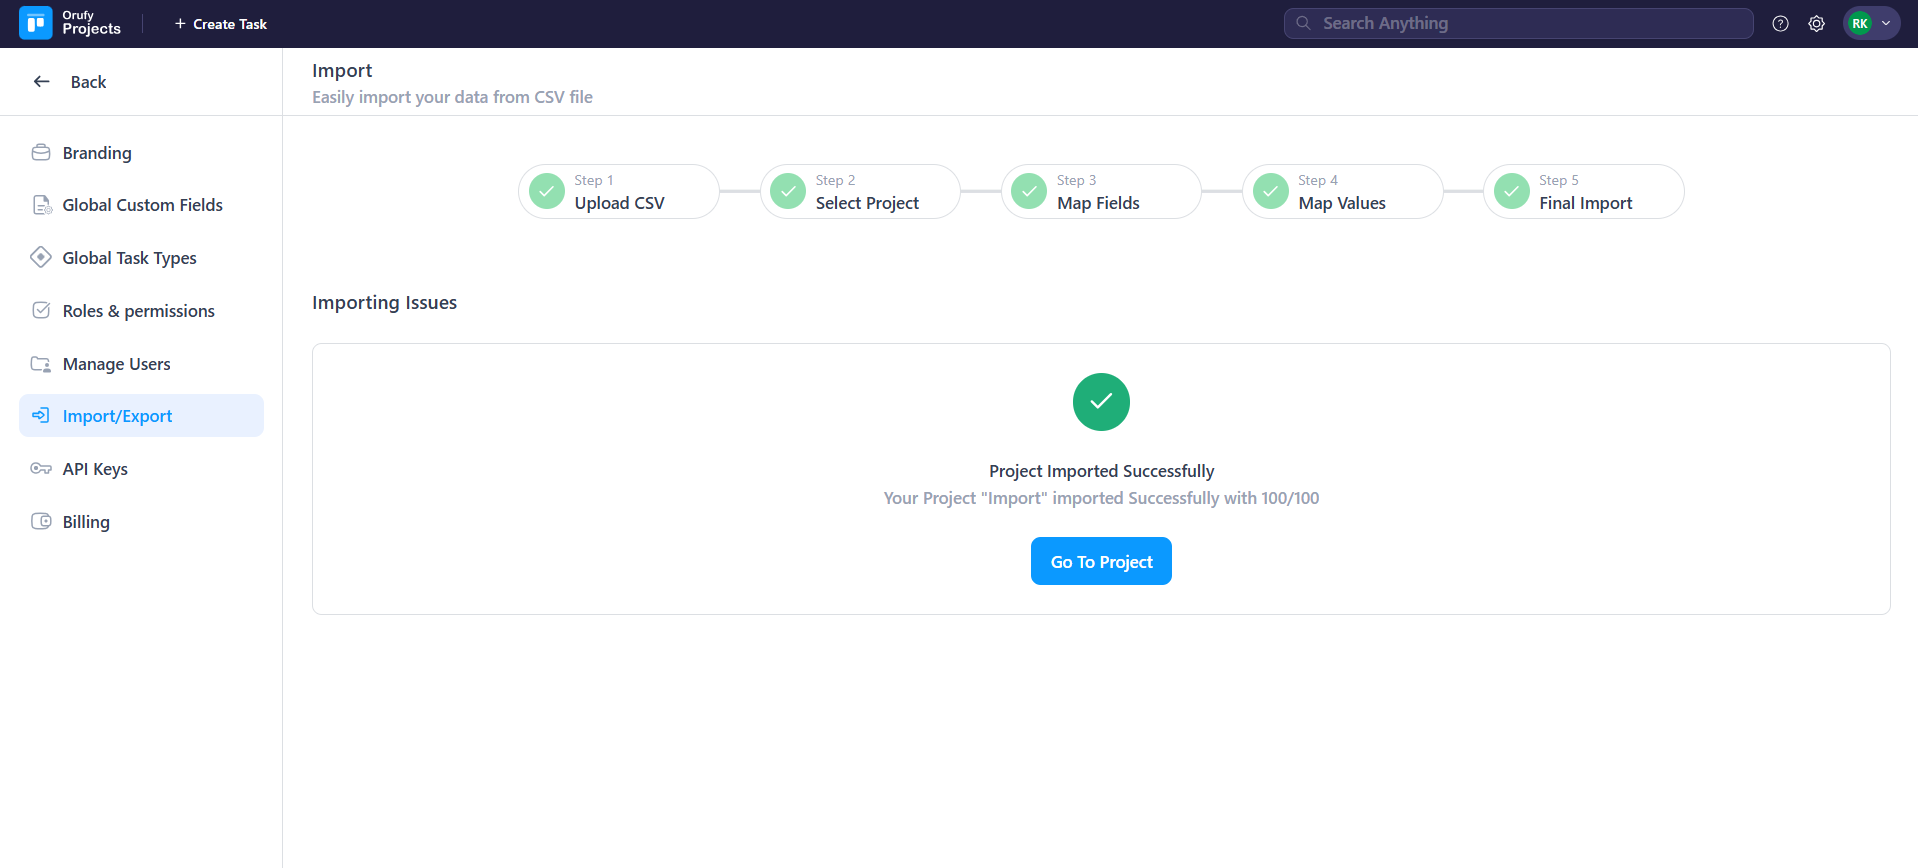Screen dimensions: 1918x868
Task: Open the Manage Users section
Action: pos(116,364)
